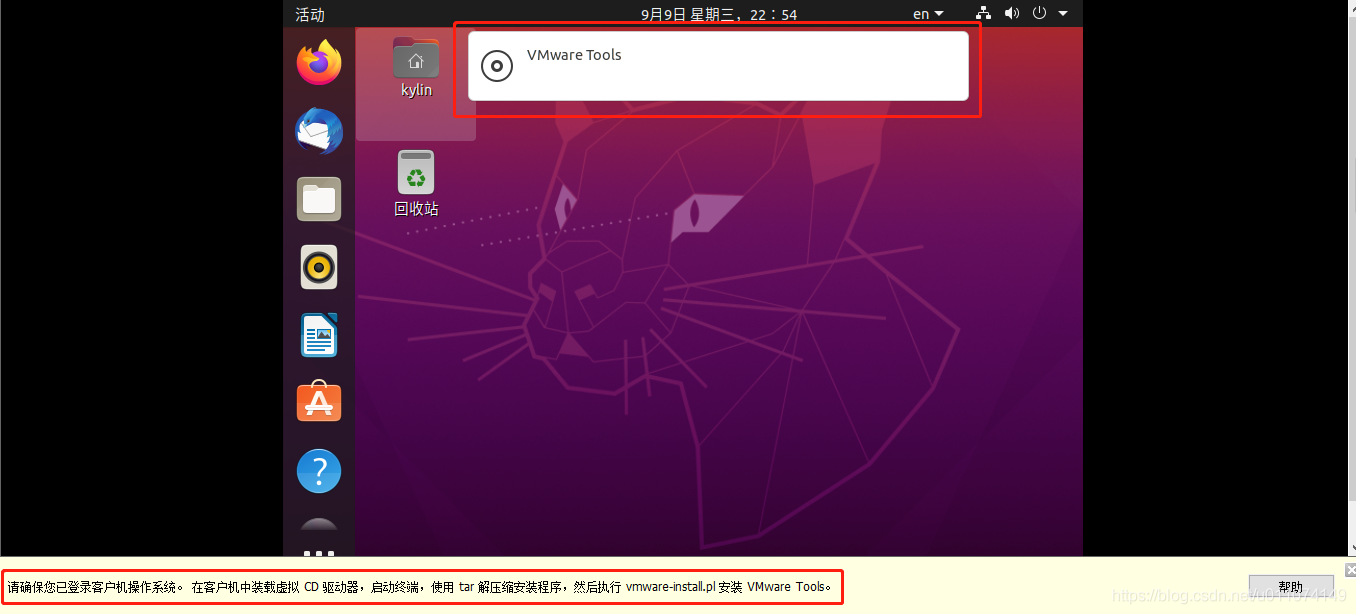Open Firefox from the dock

click(x=319, y=63)
